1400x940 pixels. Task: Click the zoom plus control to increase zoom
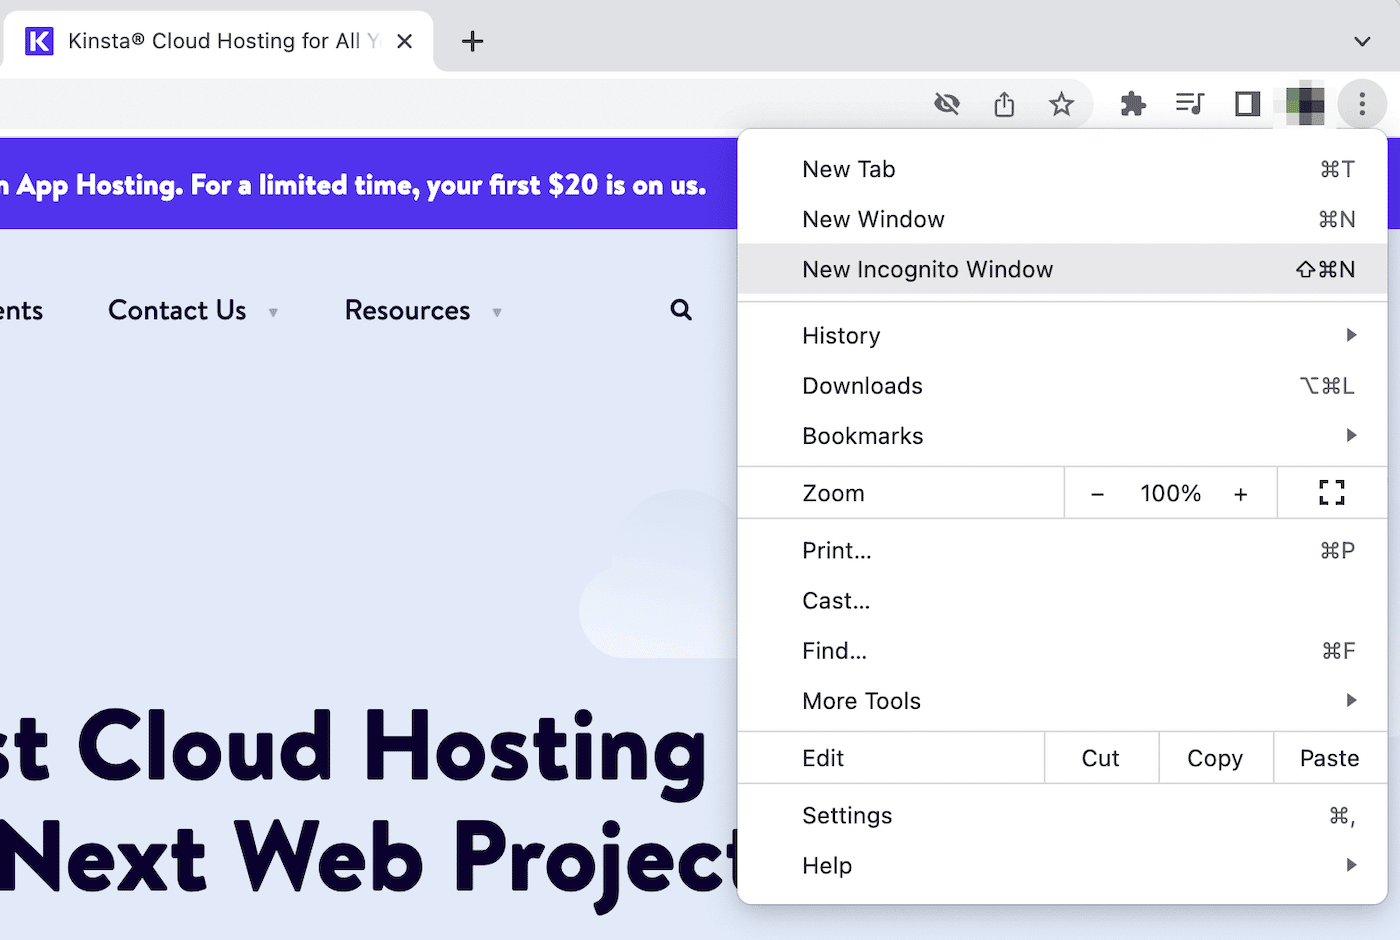point(1240,493)
